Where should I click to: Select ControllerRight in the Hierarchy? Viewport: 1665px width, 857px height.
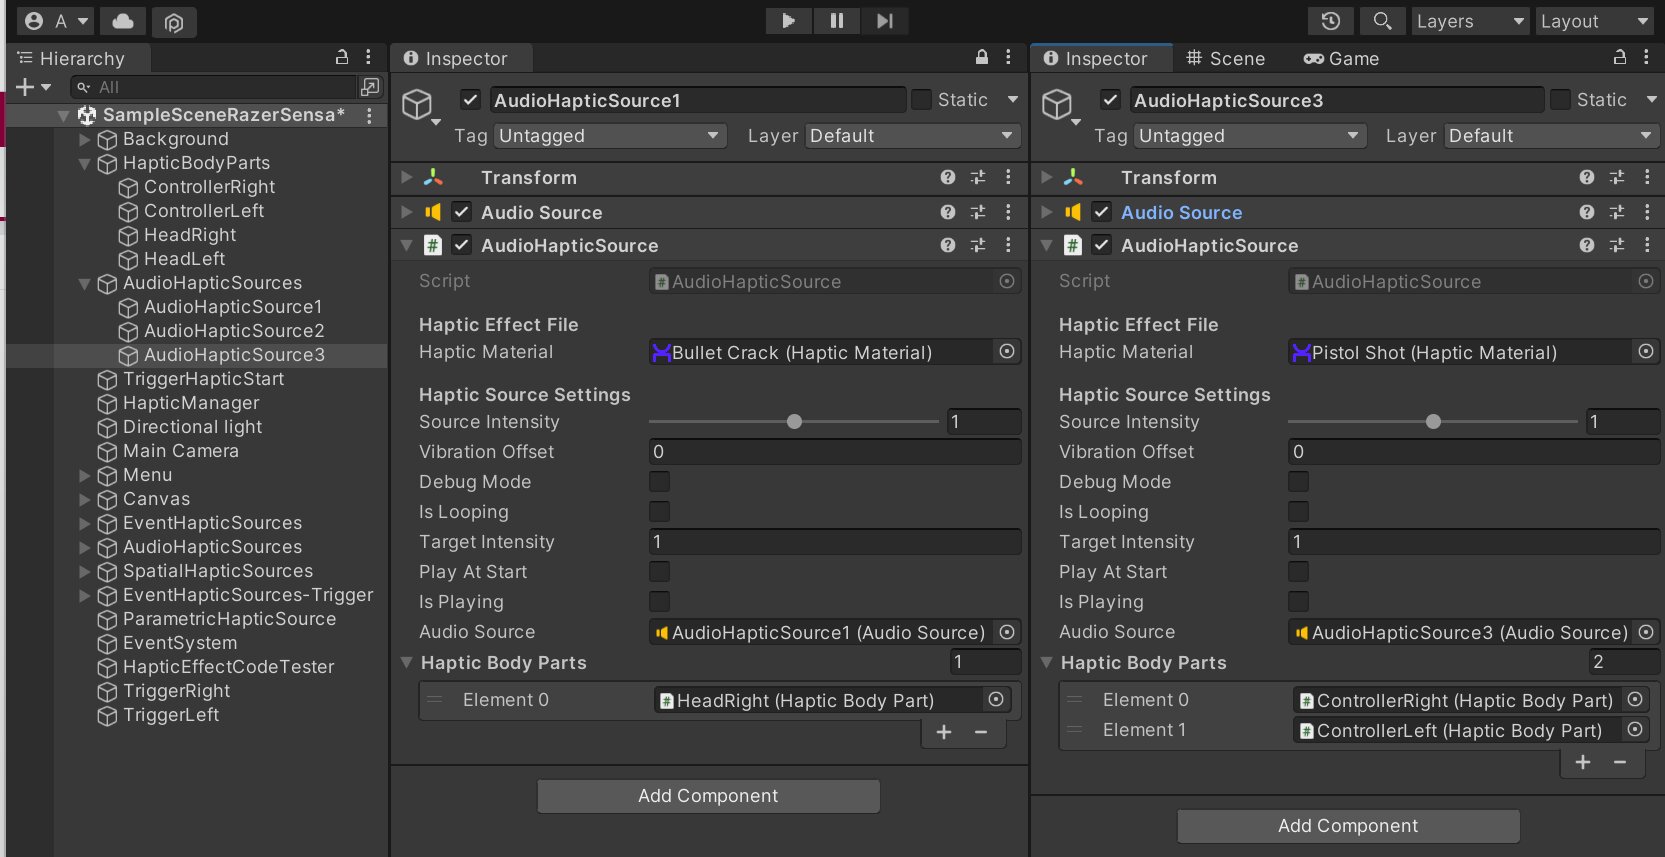click(209, 187)
